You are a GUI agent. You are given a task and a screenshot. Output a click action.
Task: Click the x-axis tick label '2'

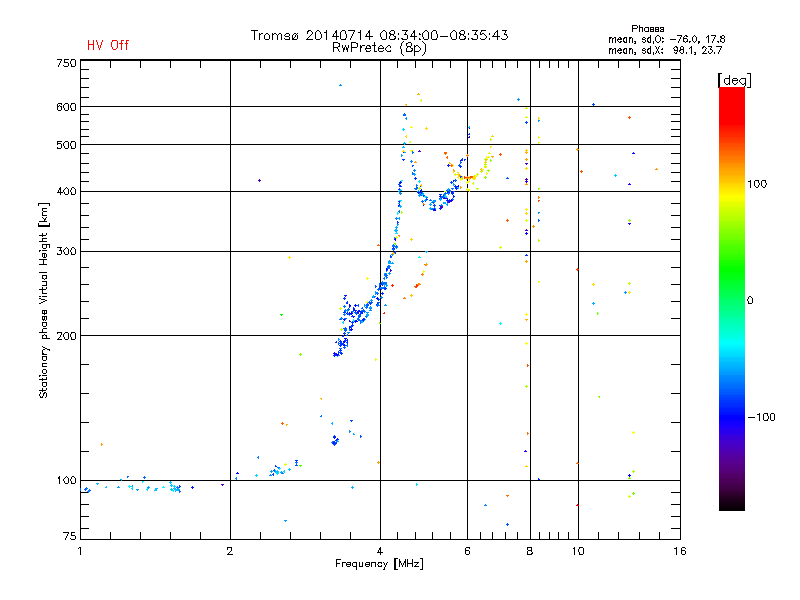click(230, 551)
